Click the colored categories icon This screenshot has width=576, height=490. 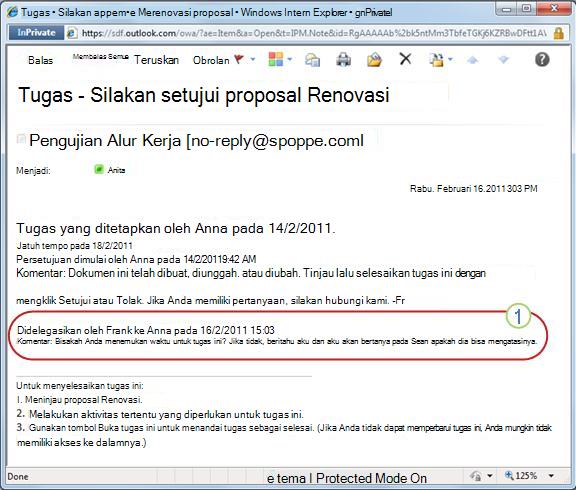click(x=276, y=59)
